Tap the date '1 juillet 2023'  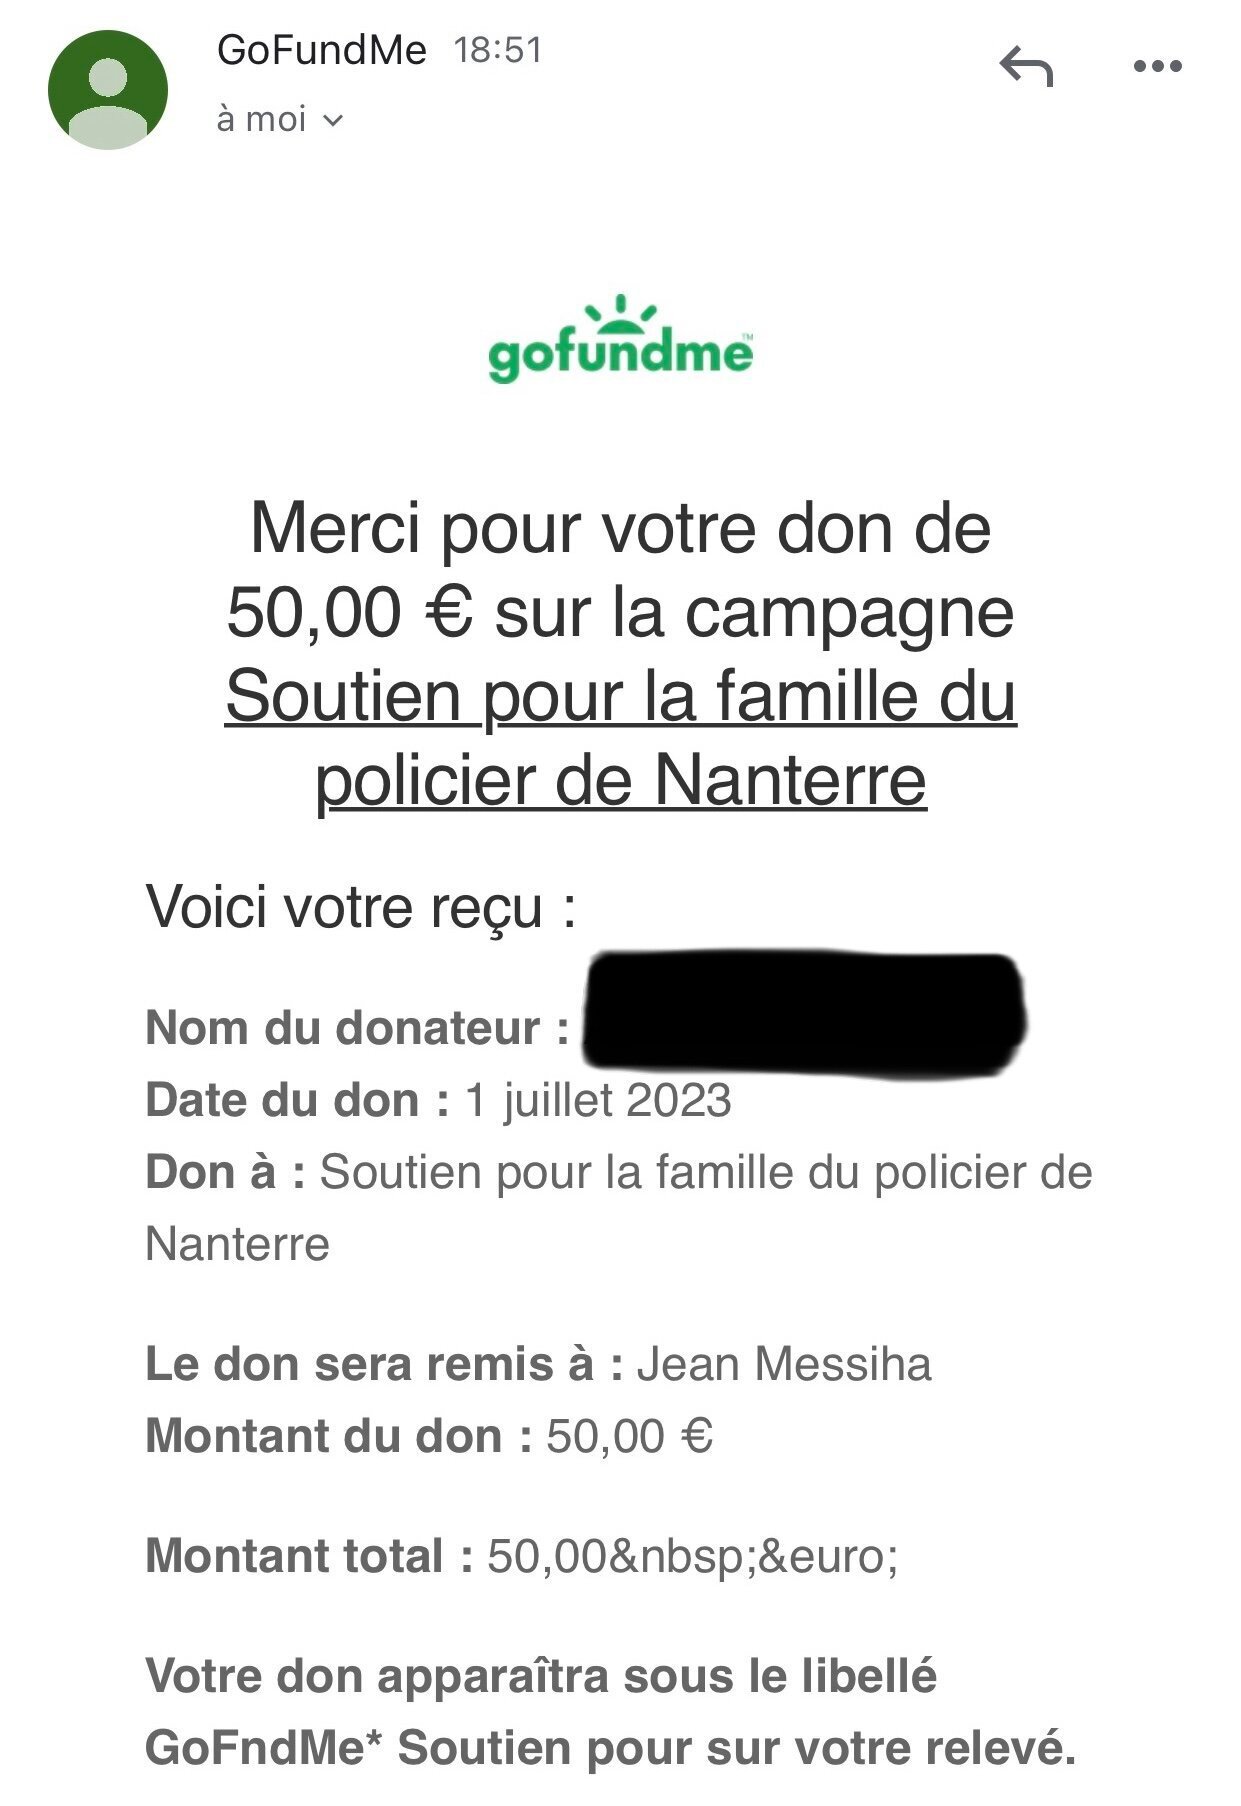pyautogui.click(x=598, y=1100)
